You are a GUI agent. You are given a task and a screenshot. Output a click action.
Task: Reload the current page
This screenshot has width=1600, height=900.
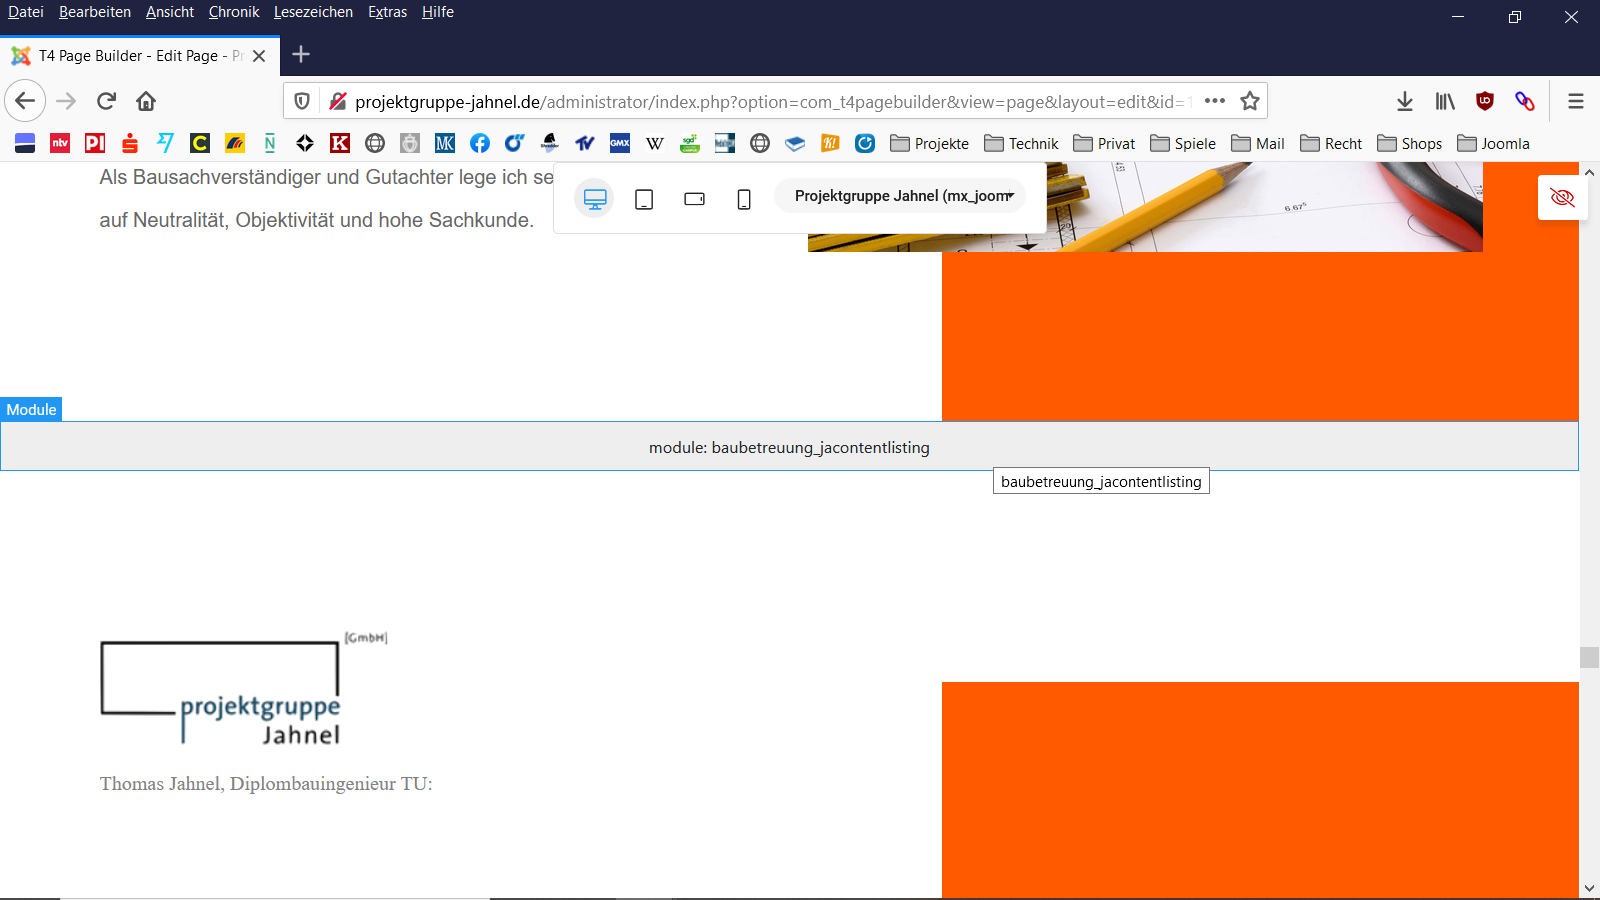(x=106, y=101)
